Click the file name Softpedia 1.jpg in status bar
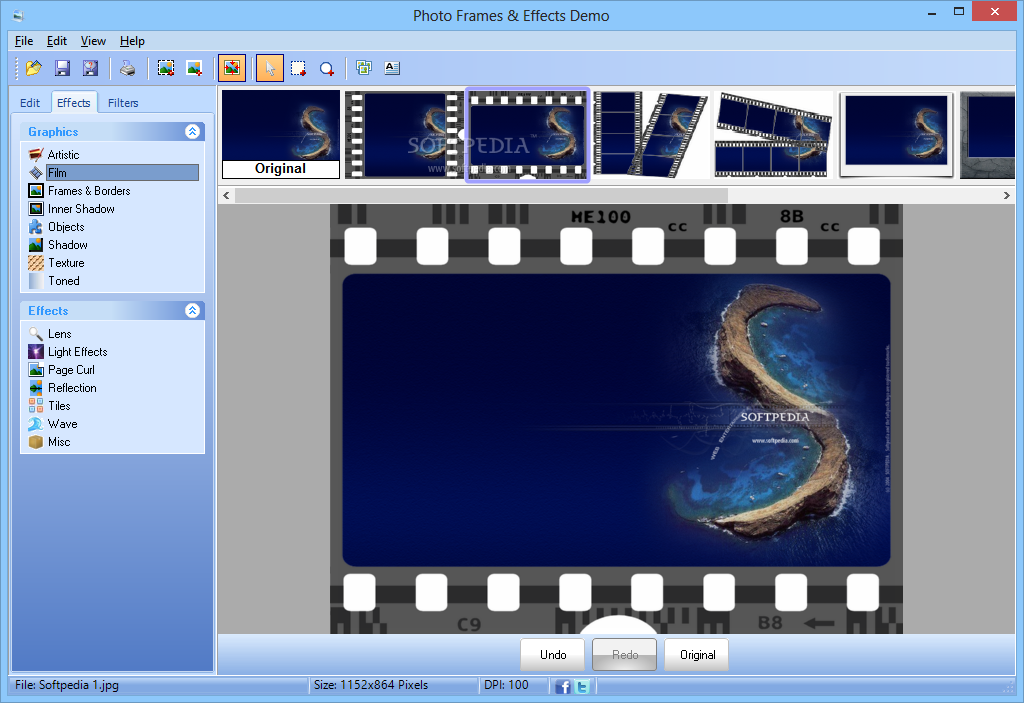The height and width of the screenshot is (703, 1024). coord(79,685)
